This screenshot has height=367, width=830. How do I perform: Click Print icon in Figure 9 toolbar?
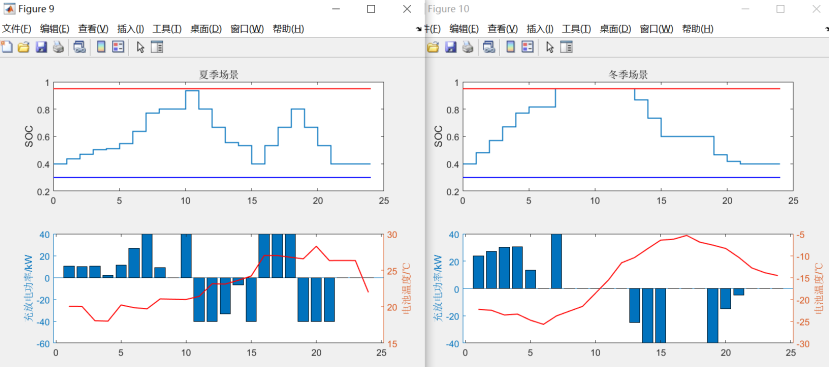[x=58, y=47]
